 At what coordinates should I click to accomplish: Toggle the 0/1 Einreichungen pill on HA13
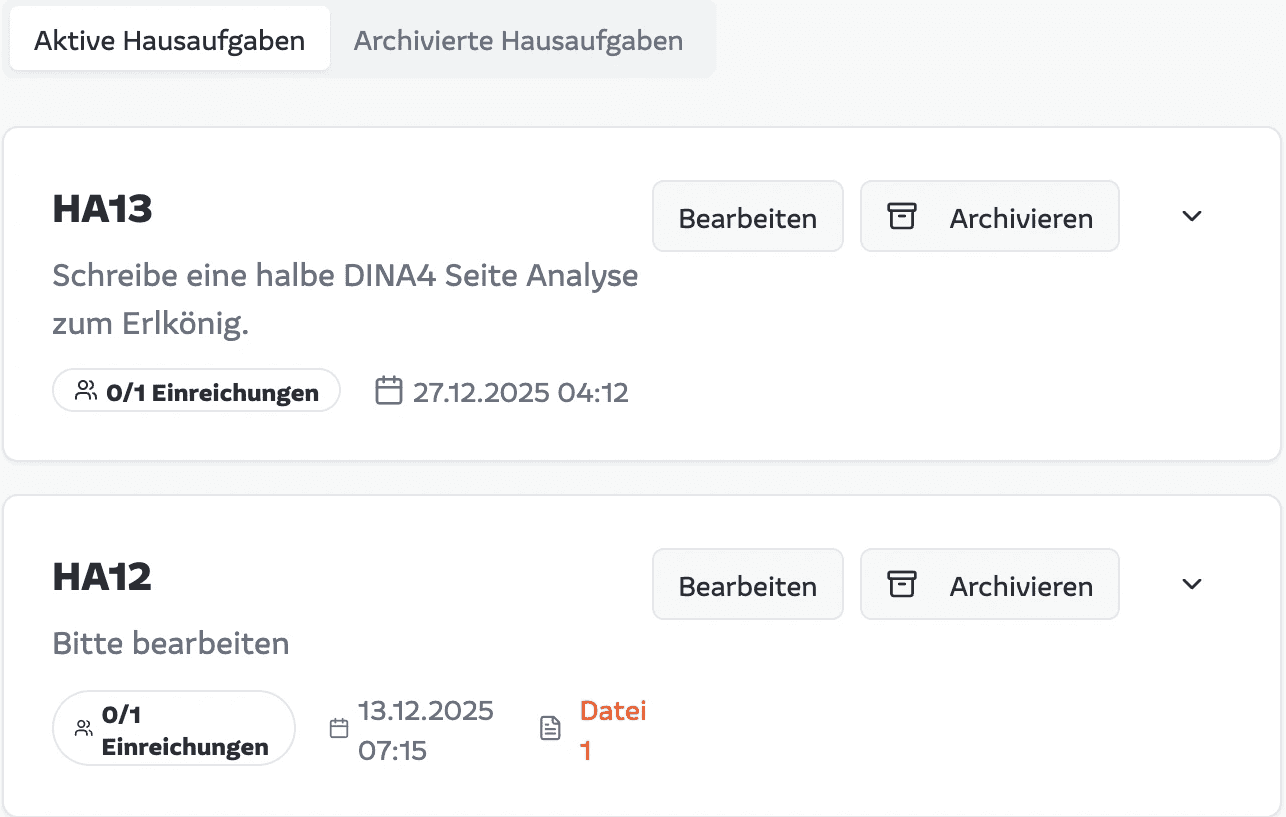click(196, 390)
